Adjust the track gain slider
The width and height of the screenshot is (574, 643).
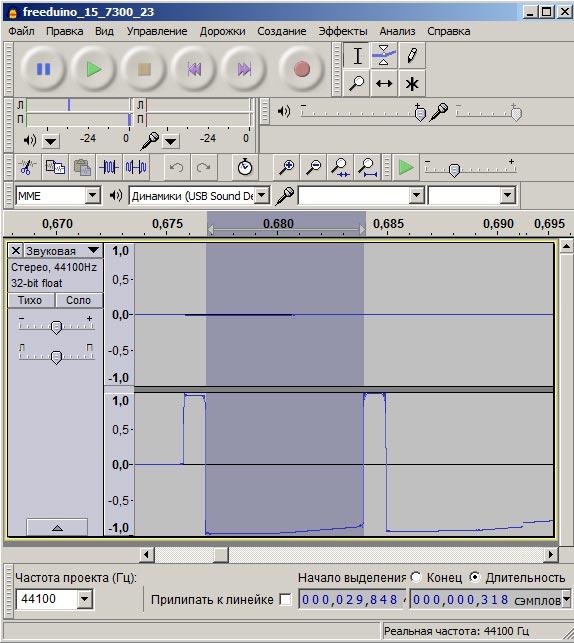(56, 327)
